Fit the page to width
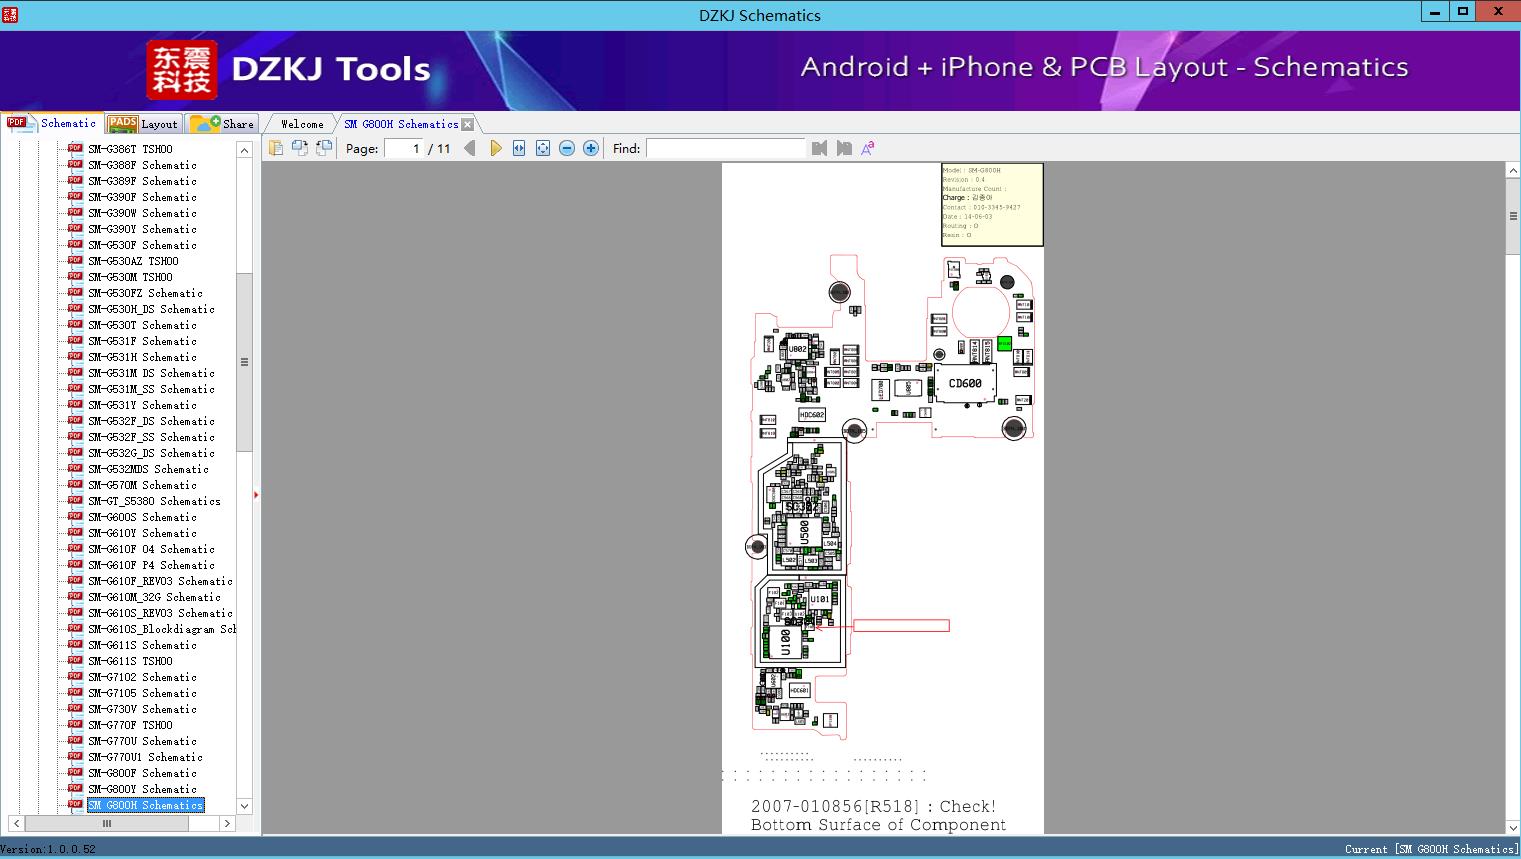This screenshot has height=859, width=1521. click(x=519, y=148)
